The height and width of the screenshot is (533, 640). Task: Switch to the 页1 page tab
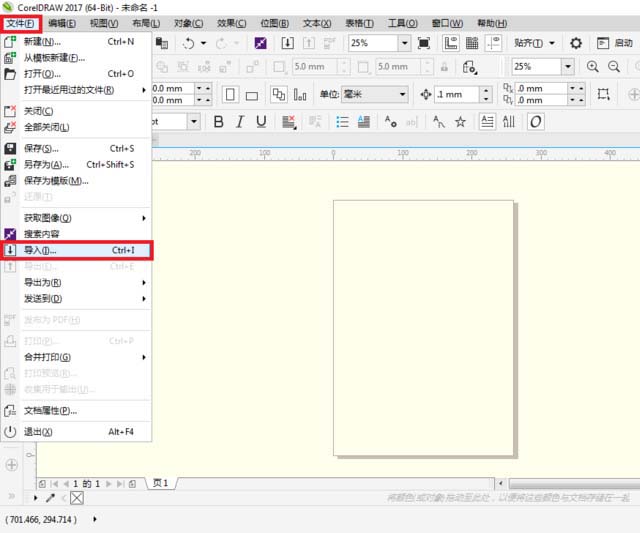click(x=160, y=483)
